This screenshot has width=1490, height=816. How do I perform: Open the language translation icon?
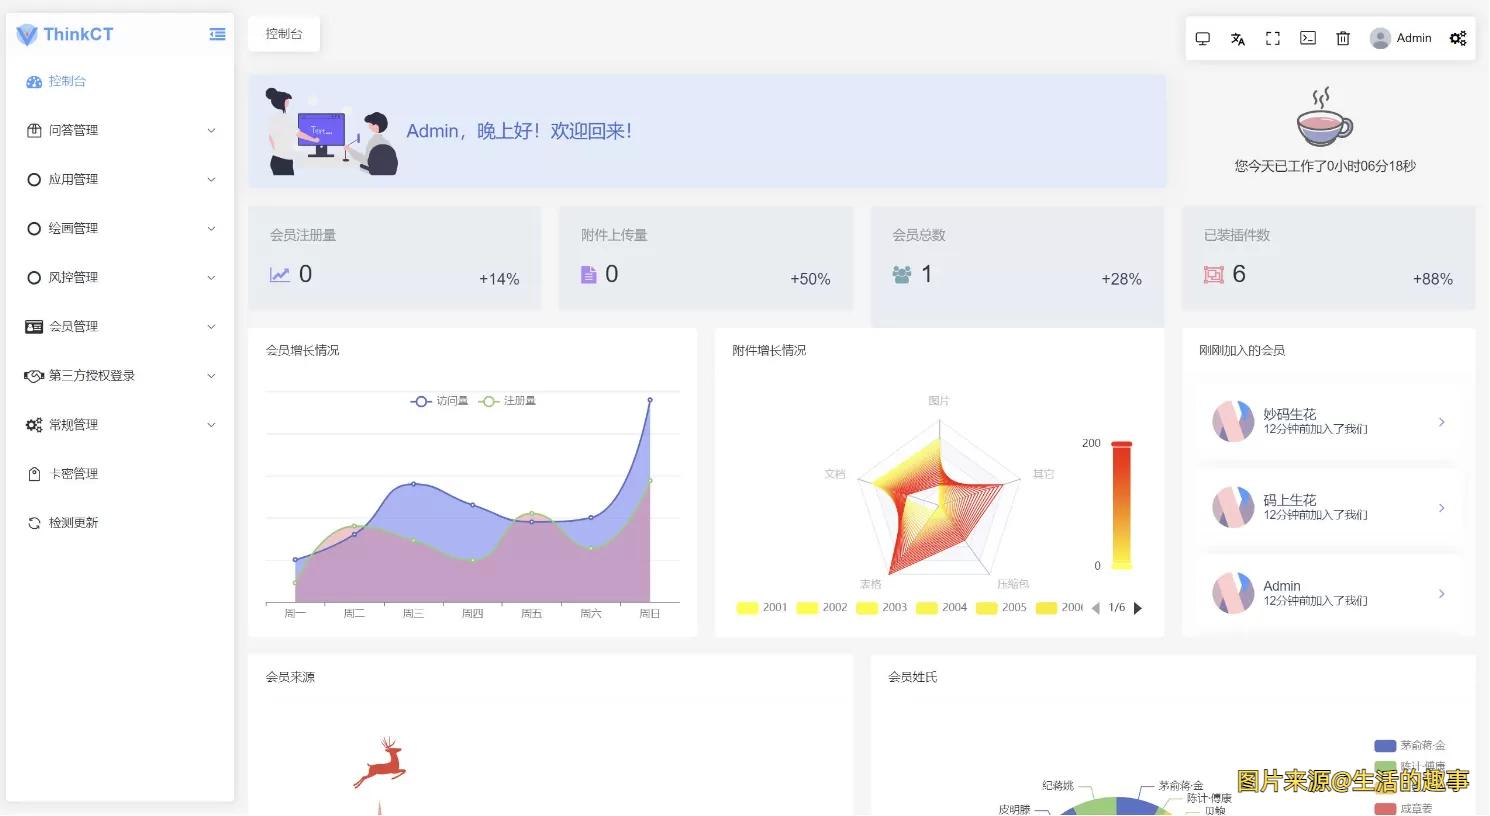coord(1238,38)
